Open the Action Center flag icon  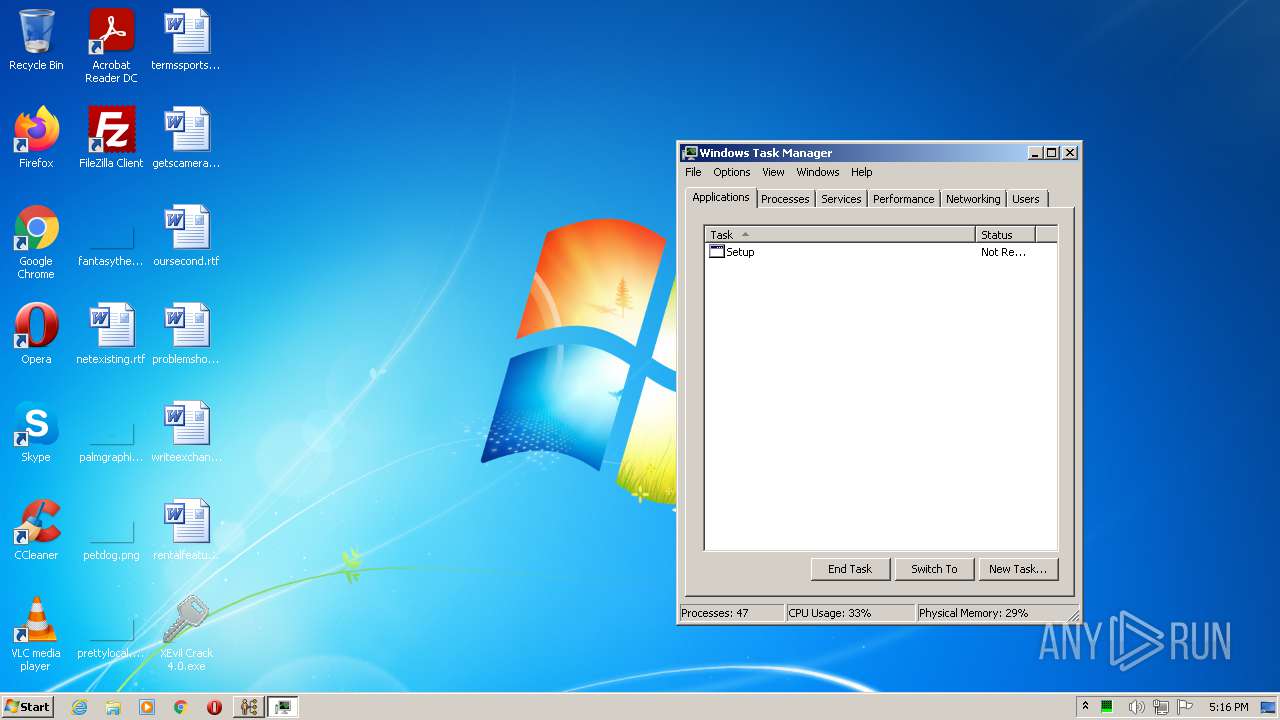tap(1185, 707)
